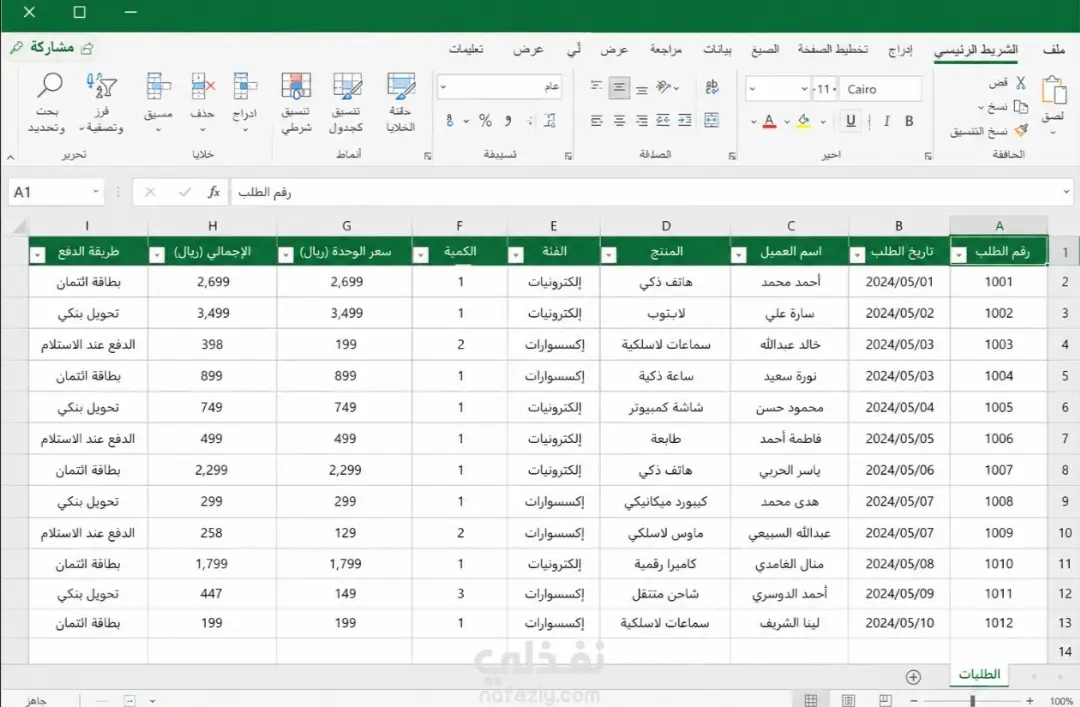Switch to the إدراج Insert tab
This screenshot has height=707, width=1080.
coord(900,50)
